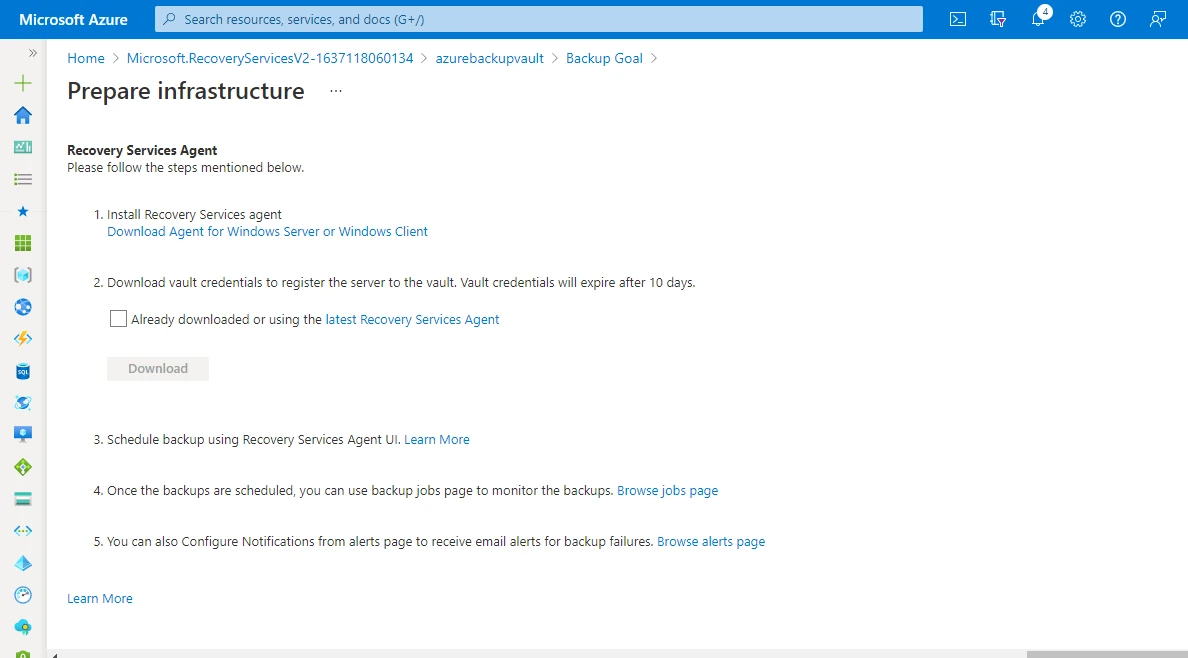The height and width of the screenshot is (658, 1188).
Task: Select the Home icon in the sidebar
Action: [x=22, y=115]
